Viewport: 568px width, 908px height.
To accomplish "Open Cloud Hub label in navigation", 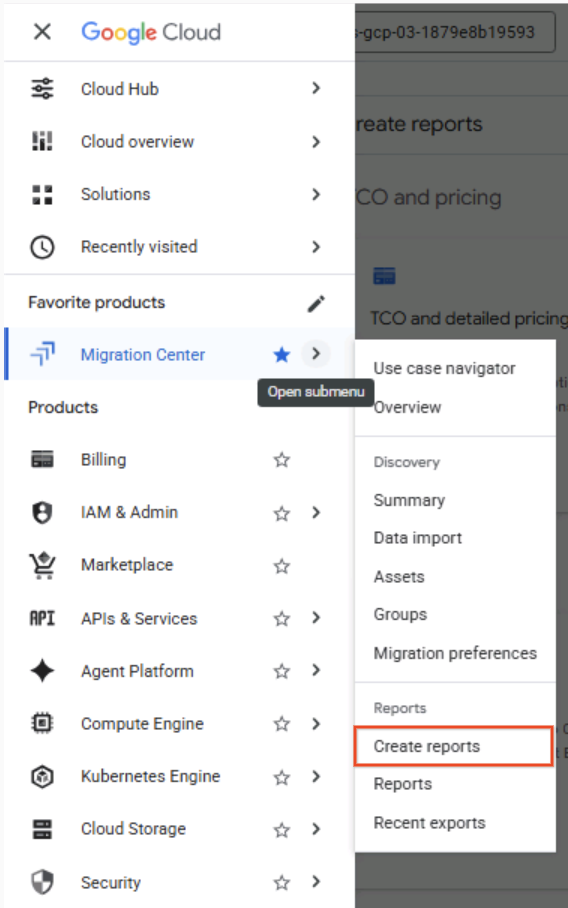I will coord(120,89).
